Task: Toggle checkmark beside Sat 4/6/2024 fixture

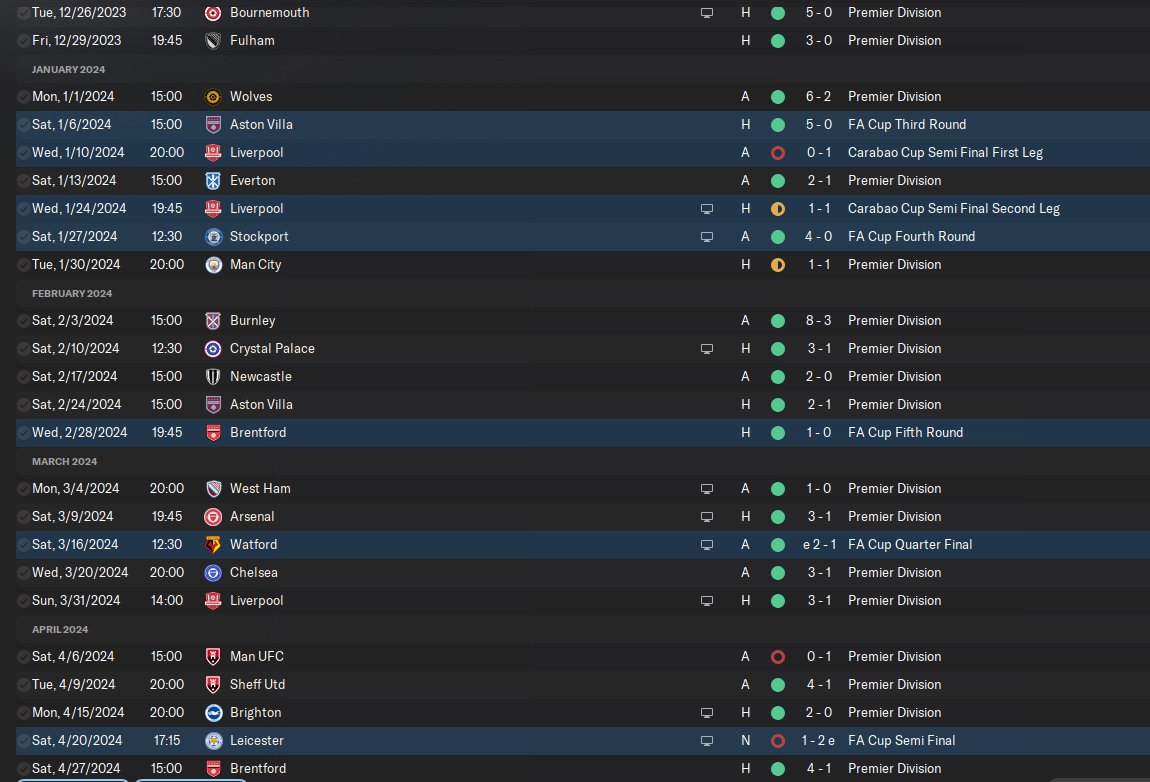Action: pos(23,657)
